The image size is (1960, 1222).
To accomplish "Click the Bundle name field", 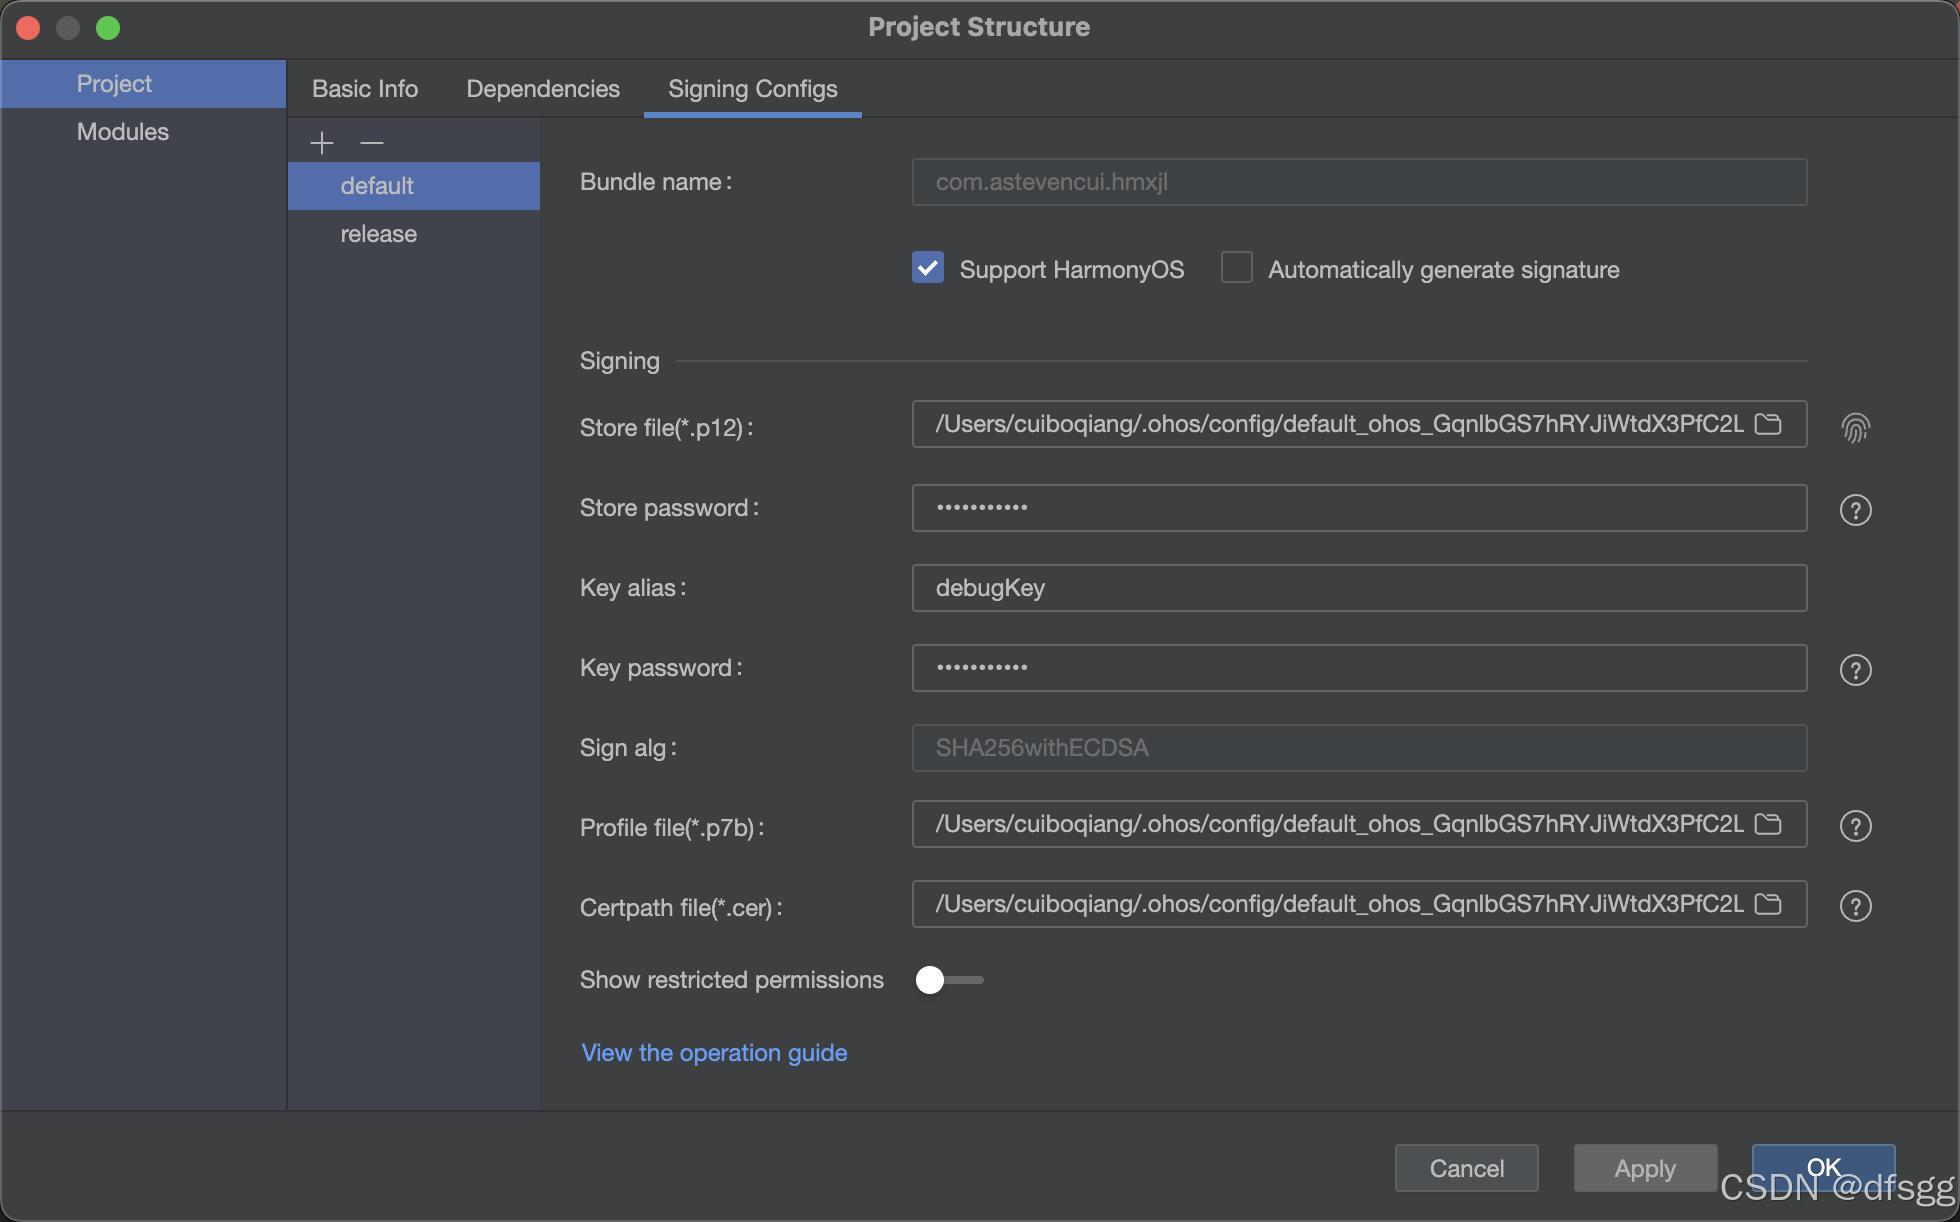I will click(1359, 182).
